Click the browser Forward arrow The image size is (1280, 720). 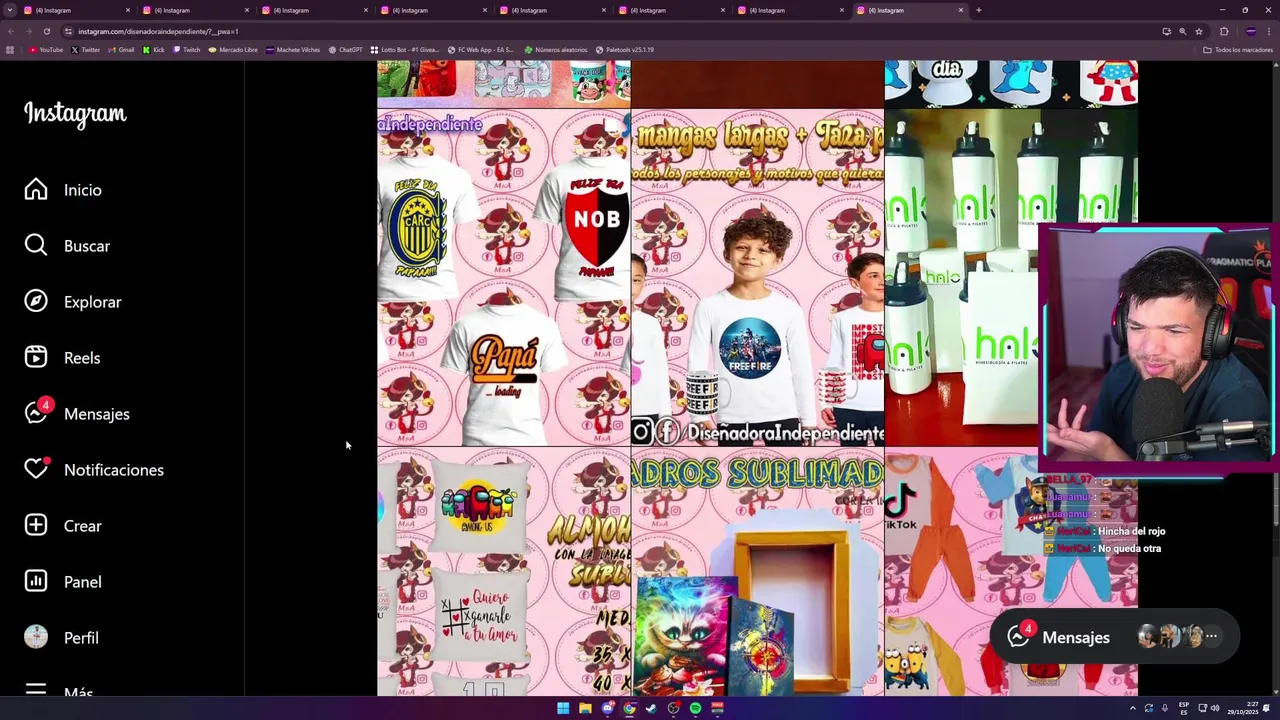click(29, 31)
